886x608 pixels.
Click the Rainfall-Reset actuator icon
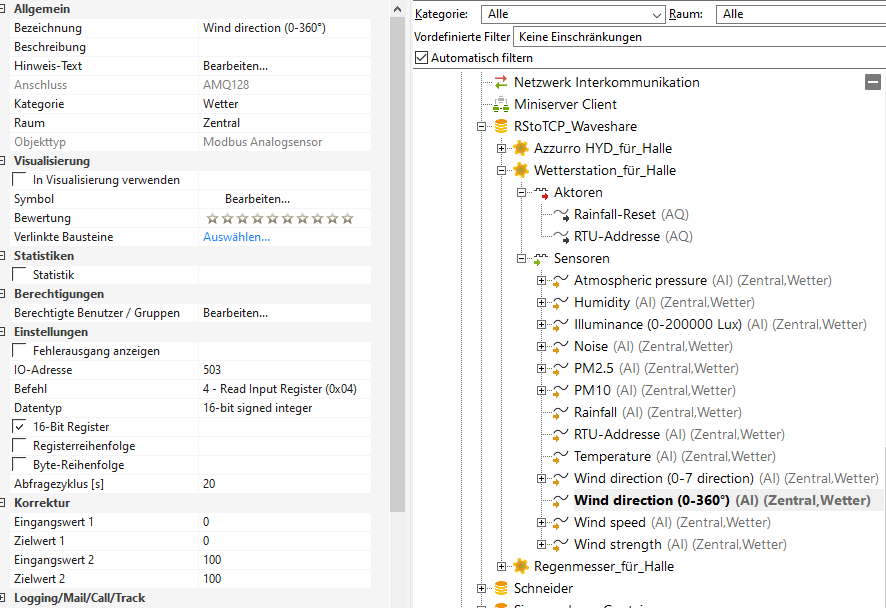561,215
